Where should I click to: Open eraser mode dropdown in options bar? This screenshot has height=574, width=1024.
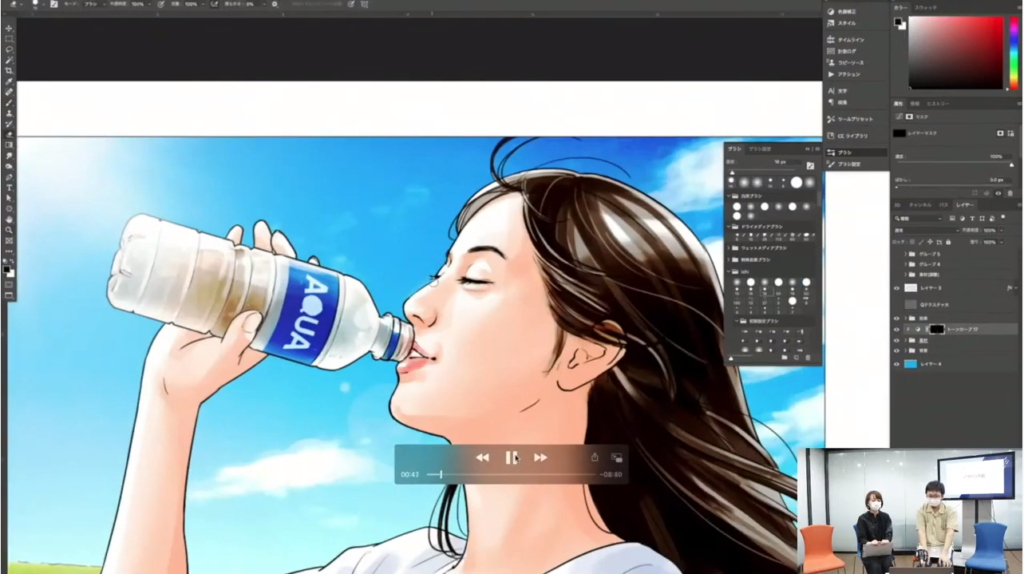[x=93, y=5]
